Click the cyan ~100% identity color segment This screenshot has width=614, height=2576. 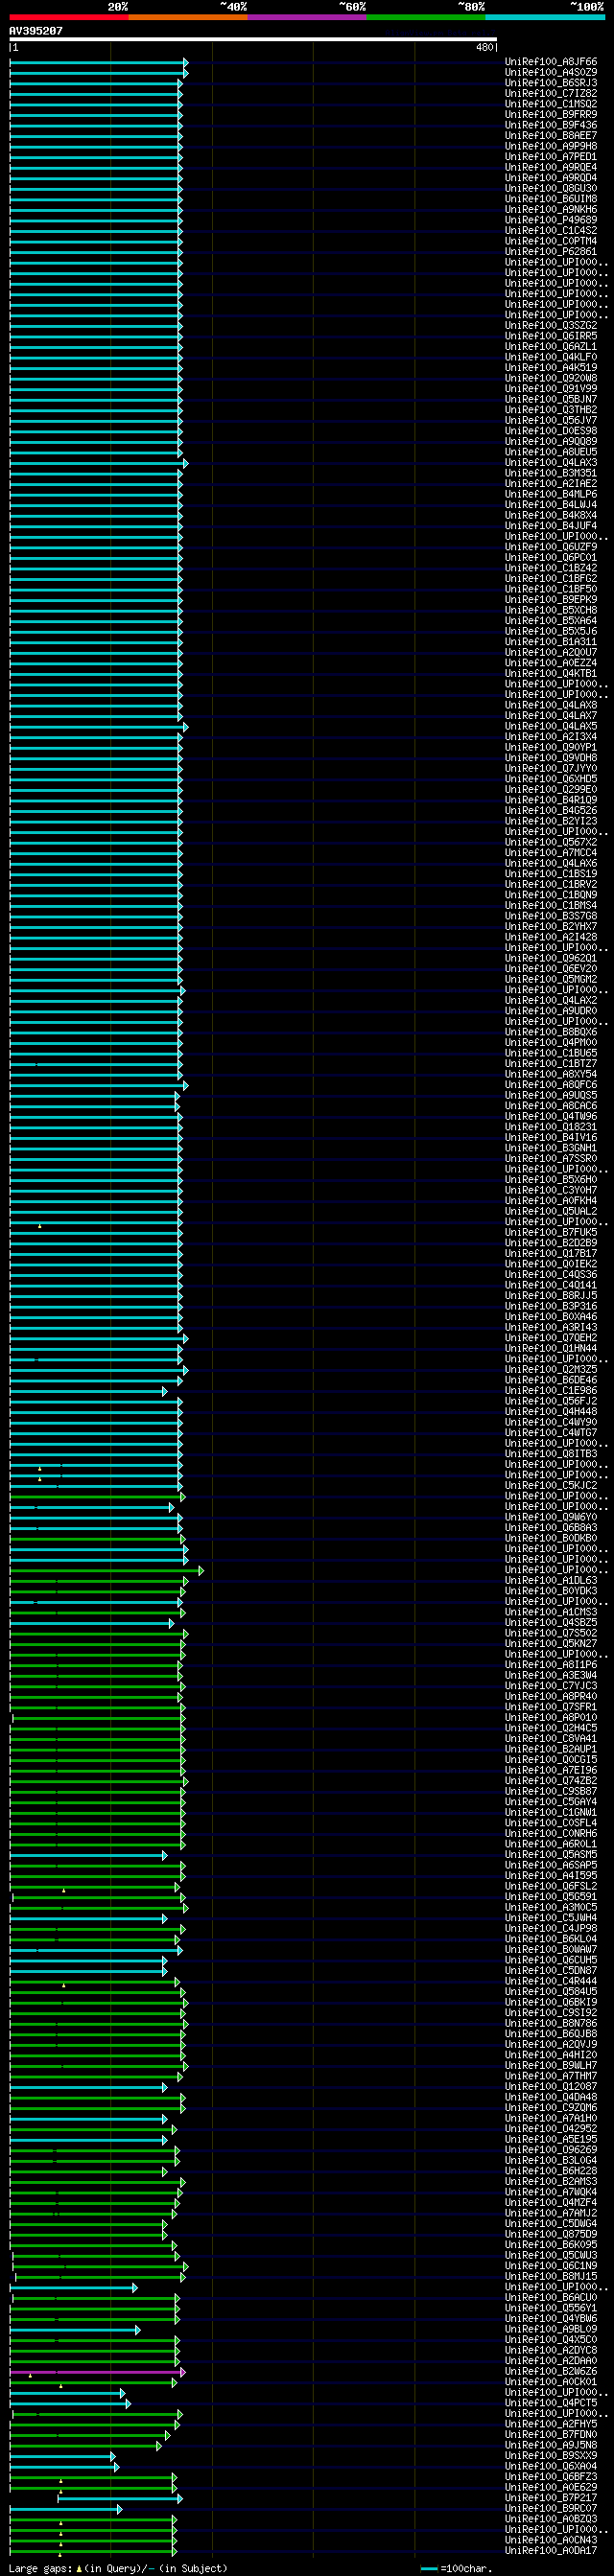(545, 17)
